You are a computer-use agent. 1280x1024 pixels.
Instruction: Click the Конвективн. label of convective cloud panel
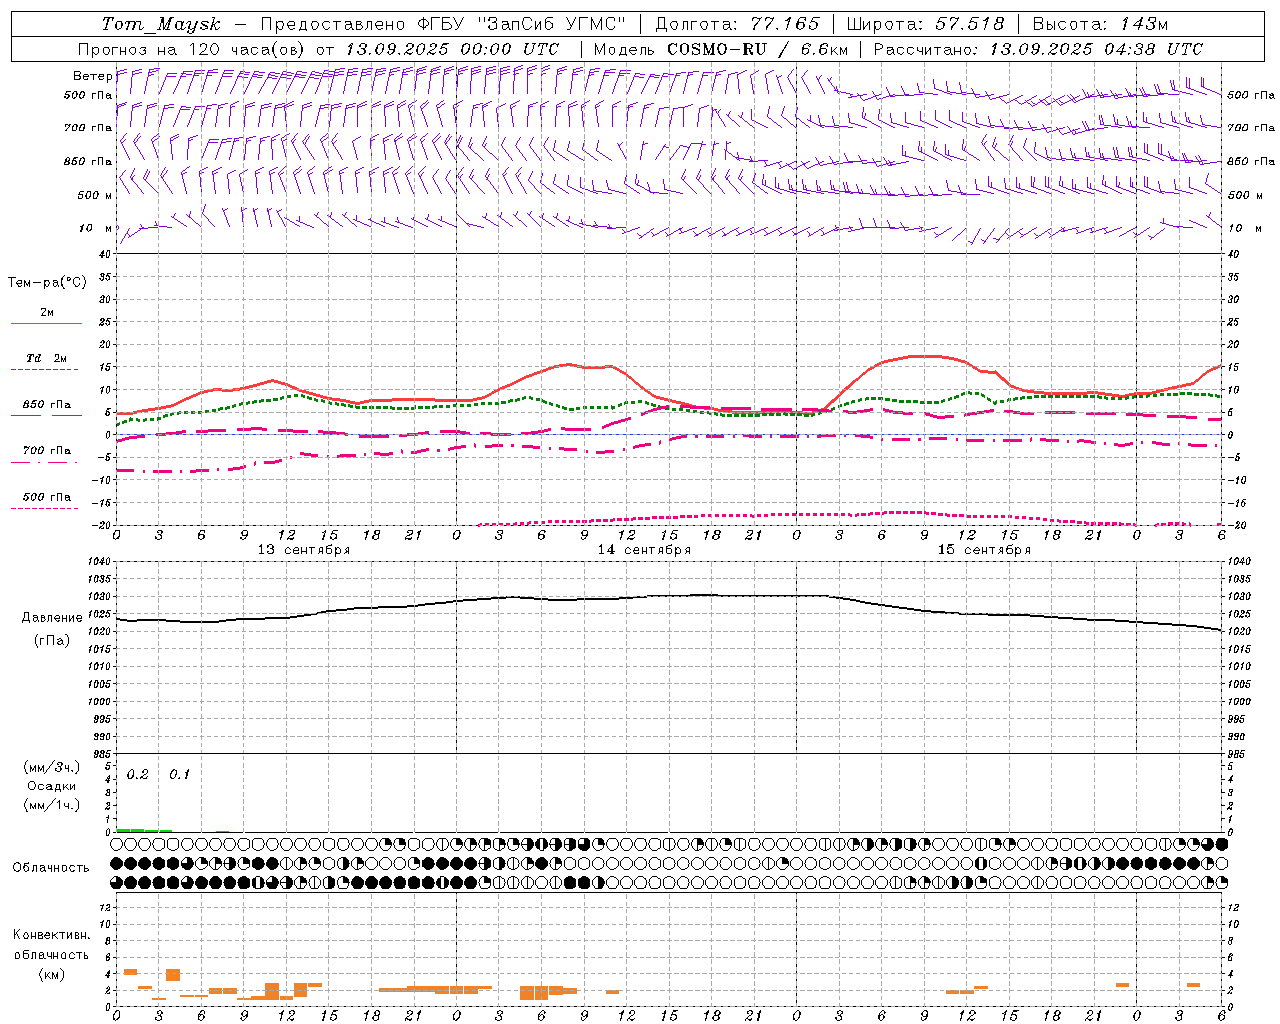pos(51,935)
